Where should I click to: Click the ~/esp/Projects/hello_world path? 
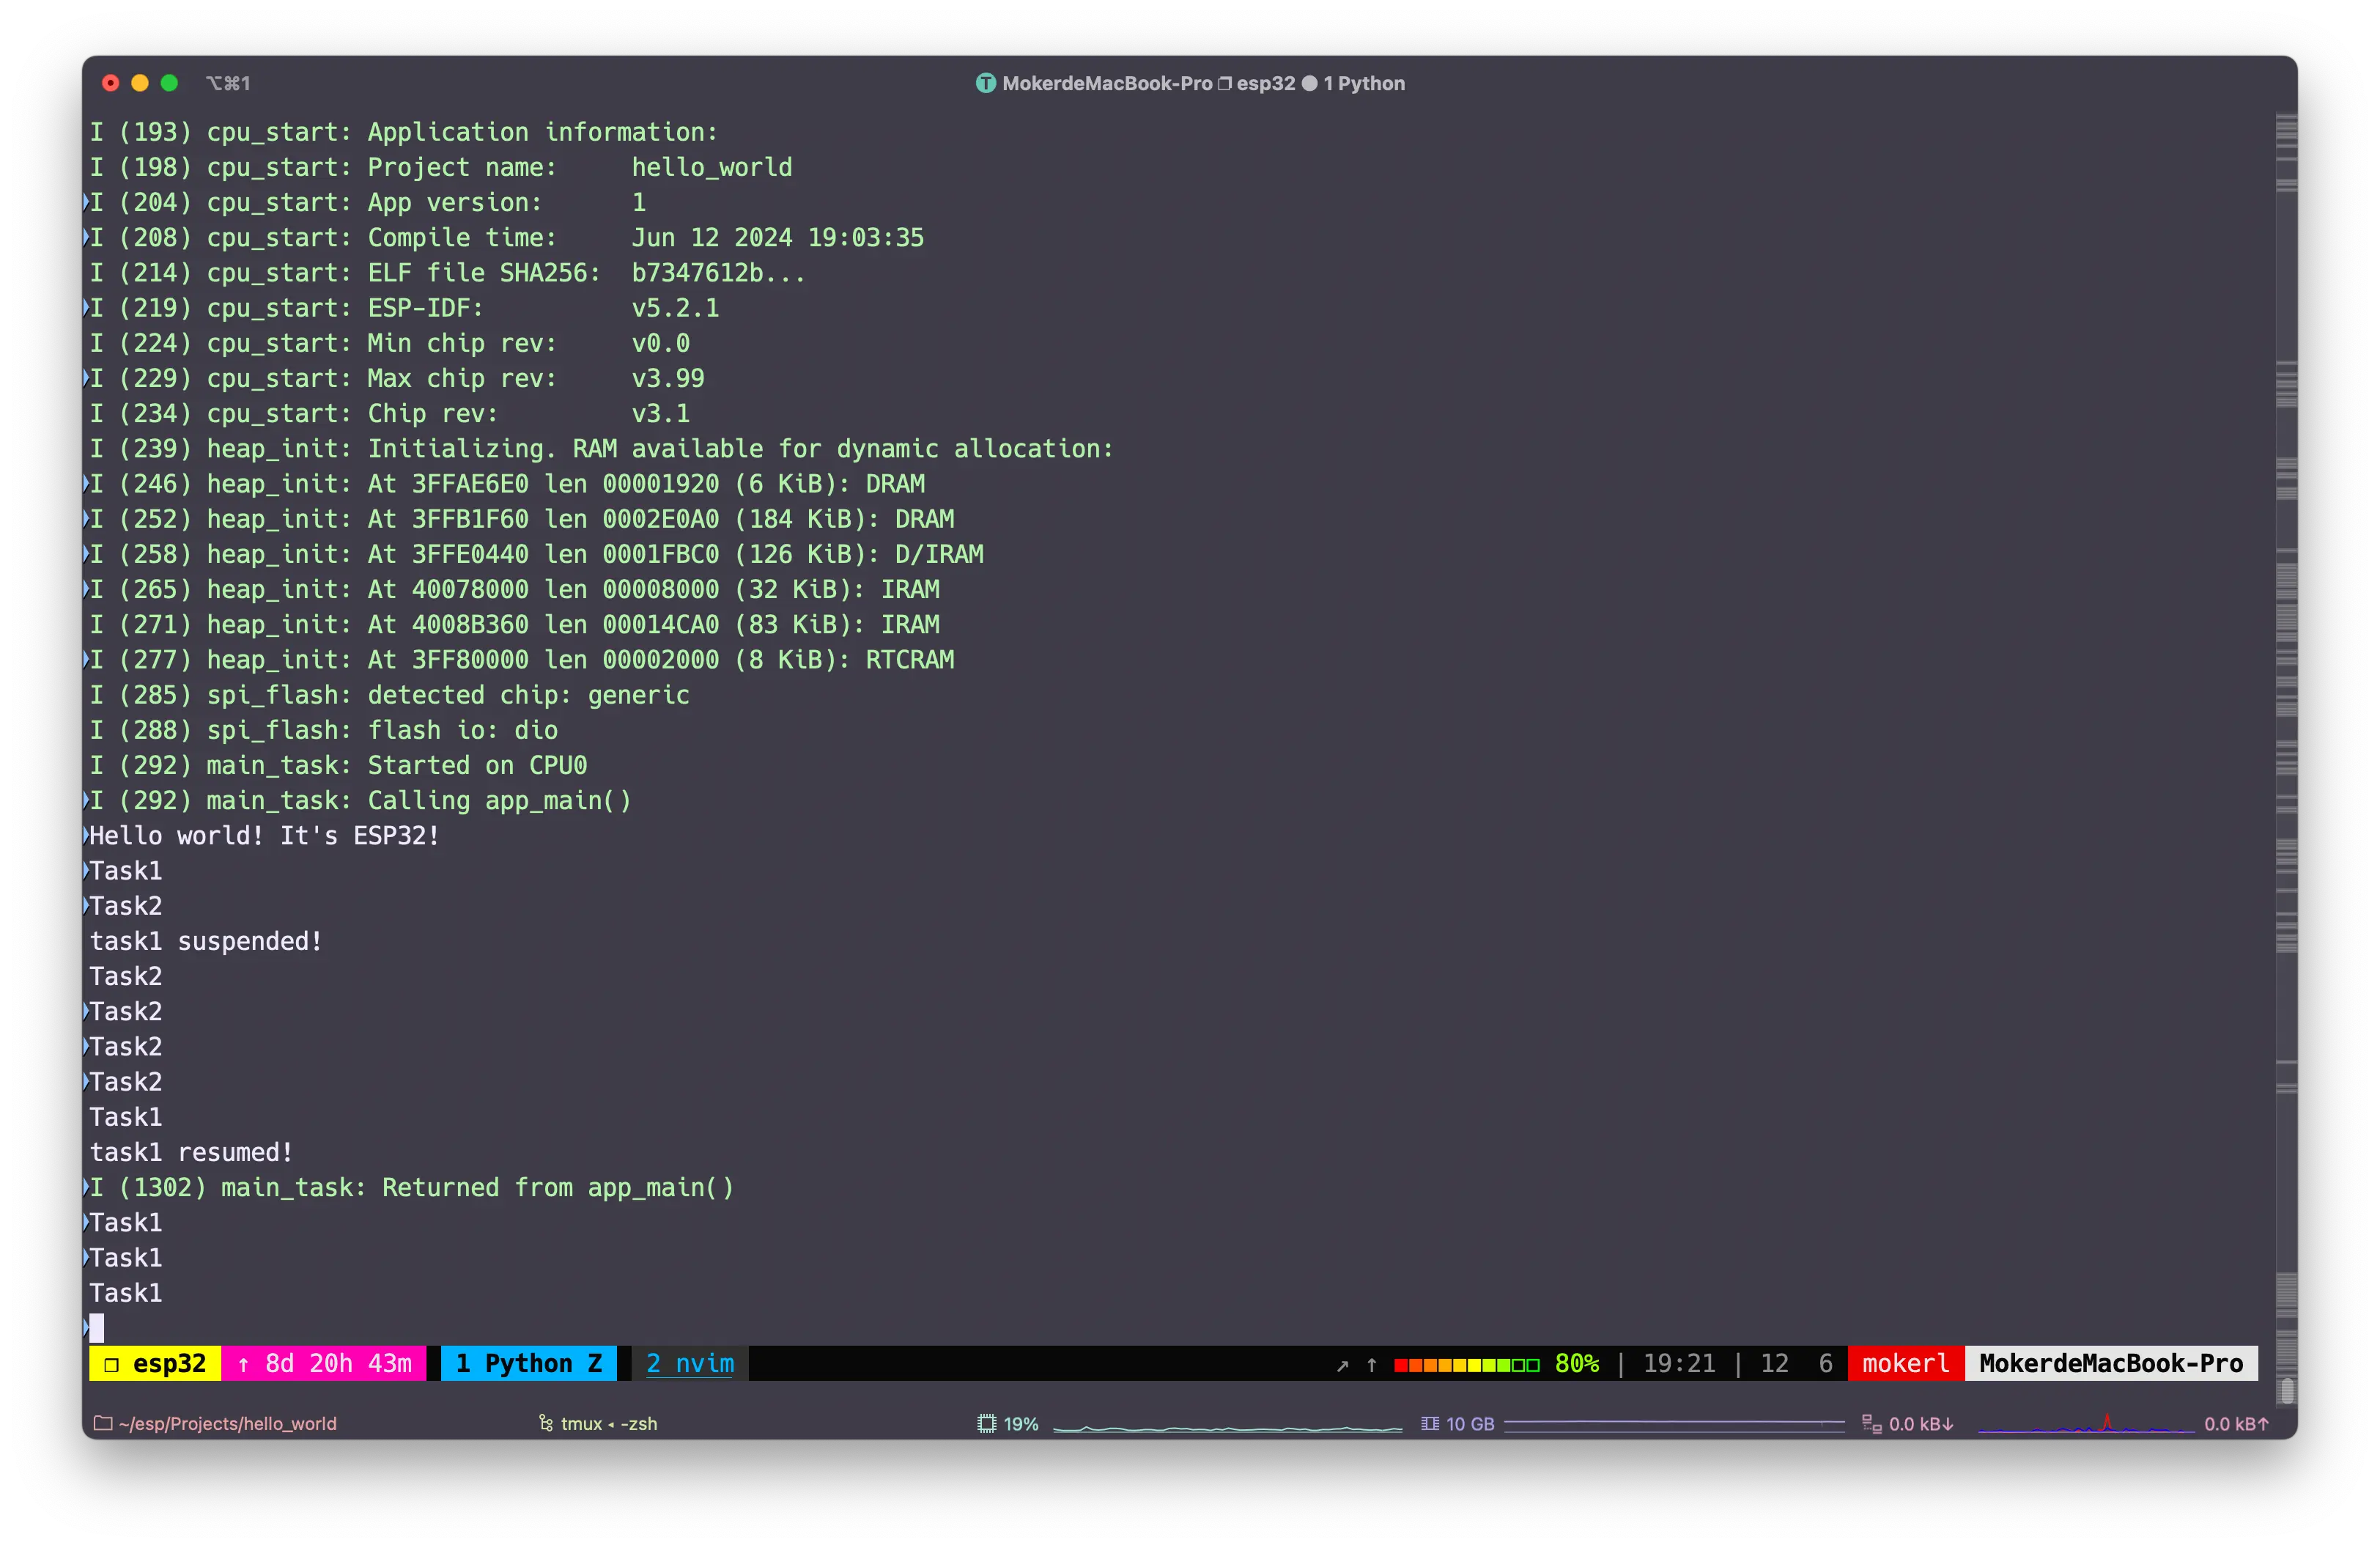click(227, 1423)
